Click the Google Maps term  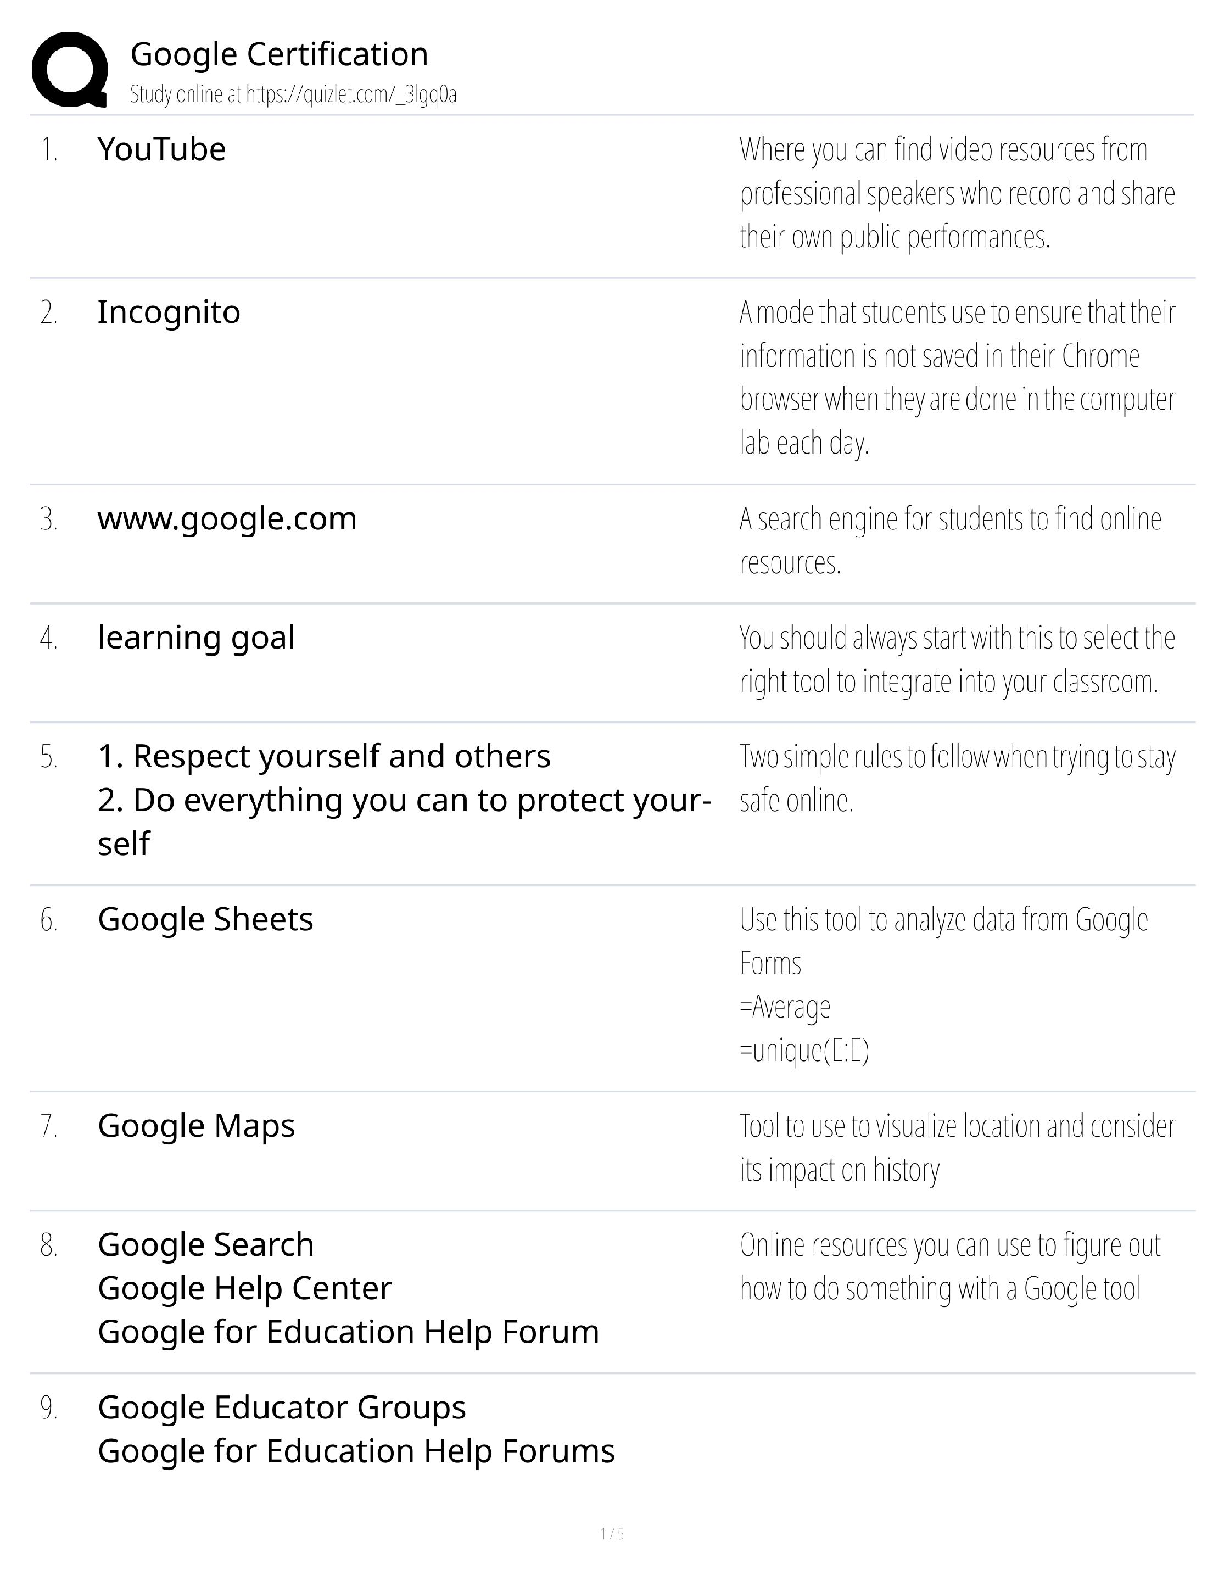click(196, 1126)
